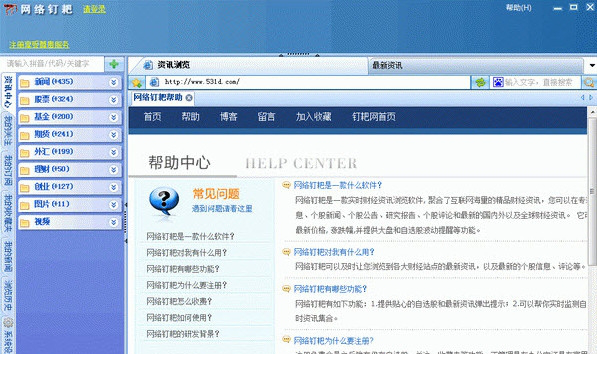597x368 pixels.
Task: Select the 浏览历史 side tab
Action: coord(8,296)
